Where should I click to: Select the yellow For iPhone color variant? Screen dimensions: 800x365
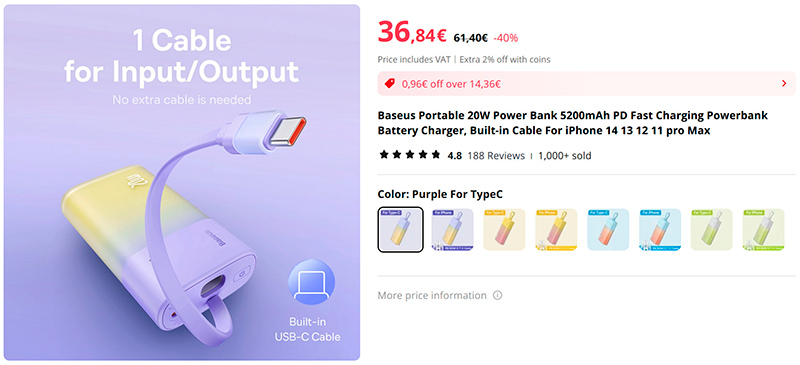pos(556,229)
